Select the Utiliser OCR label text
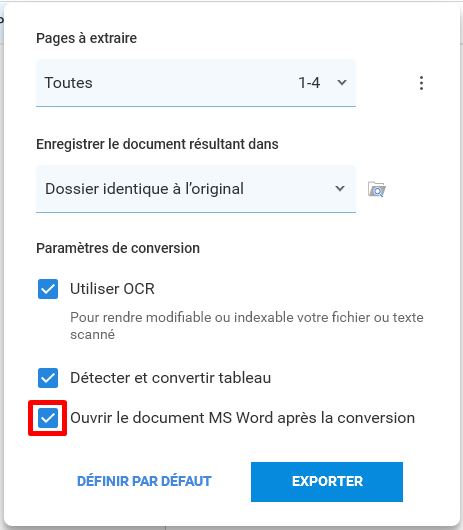Image resolution: width=463 pixels, height=530 pixels. click(112, 289)
